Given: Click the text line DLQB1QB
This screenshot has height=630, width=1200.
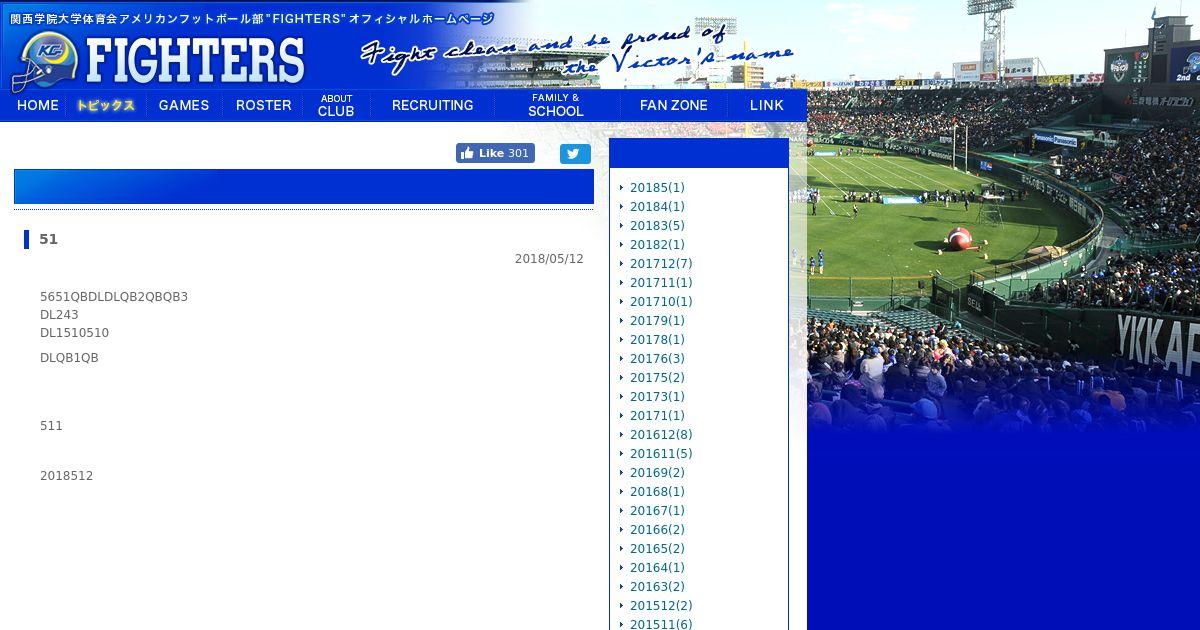Looking at the screenshot, I should coord(69,358).
